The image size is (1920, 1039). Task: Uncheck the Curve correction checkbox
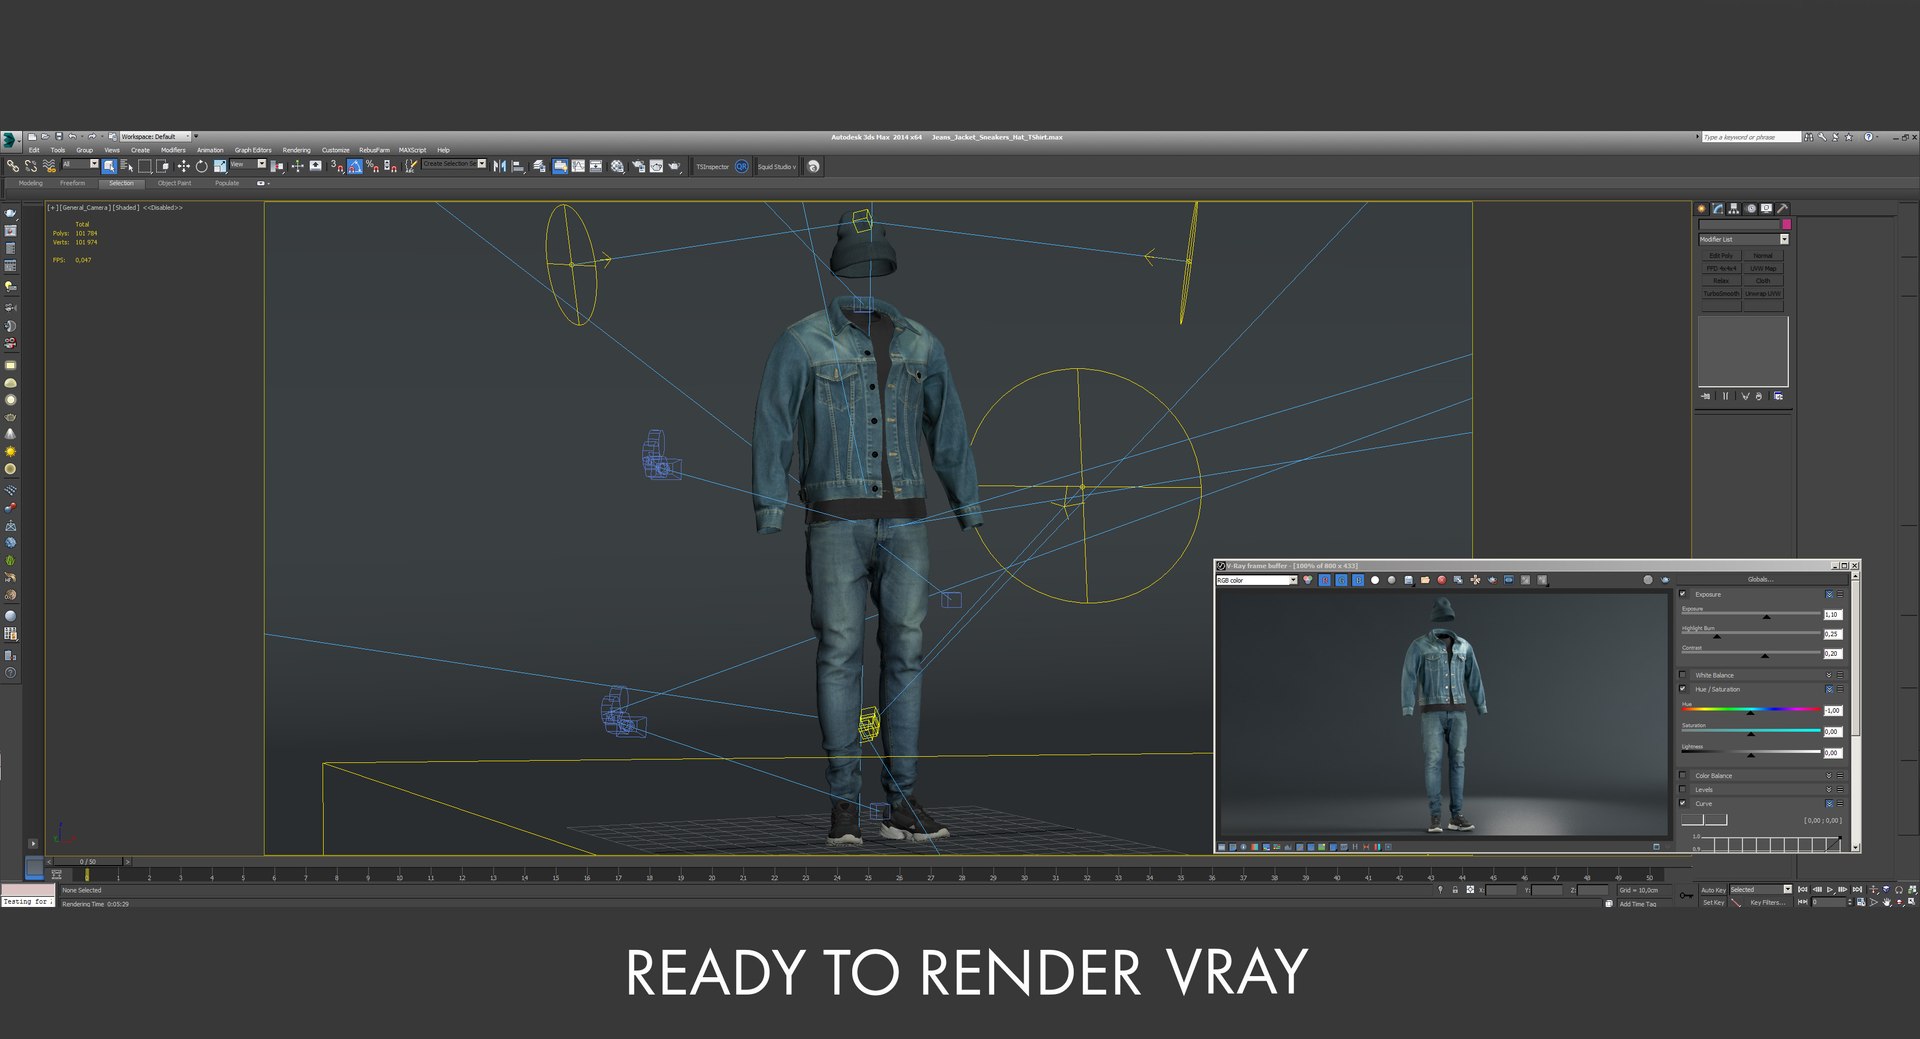[1683, 803]
